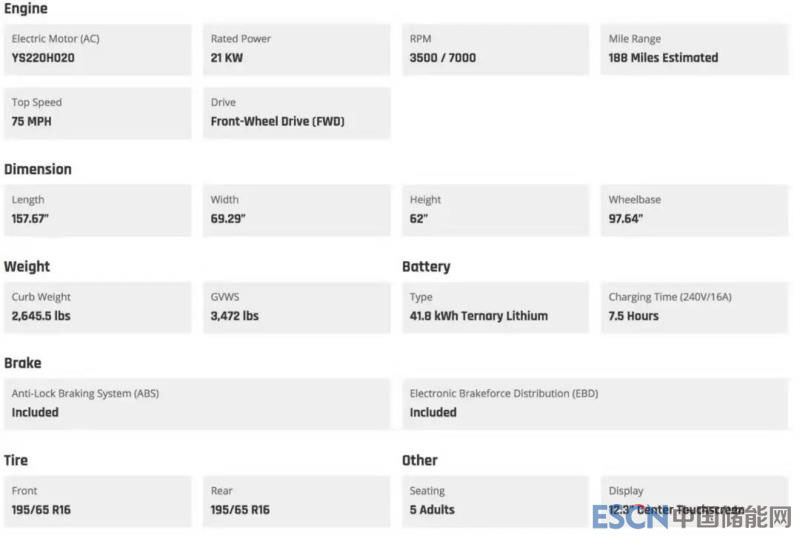
Task: Select the Charging Time 7.5 Hours card
Action: click(x=694, y=307)
